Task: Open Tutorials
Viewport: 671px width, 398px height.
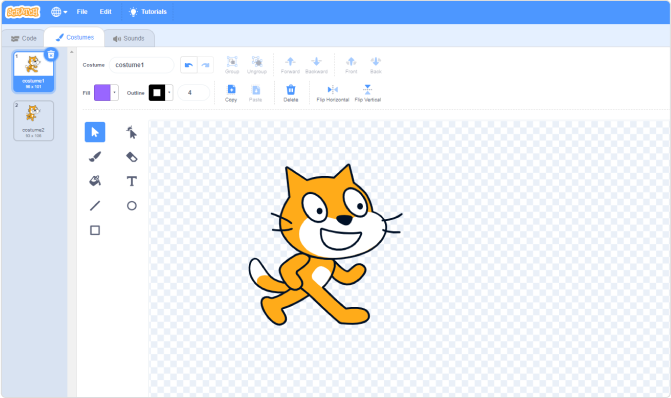Action: click(148, 12)
